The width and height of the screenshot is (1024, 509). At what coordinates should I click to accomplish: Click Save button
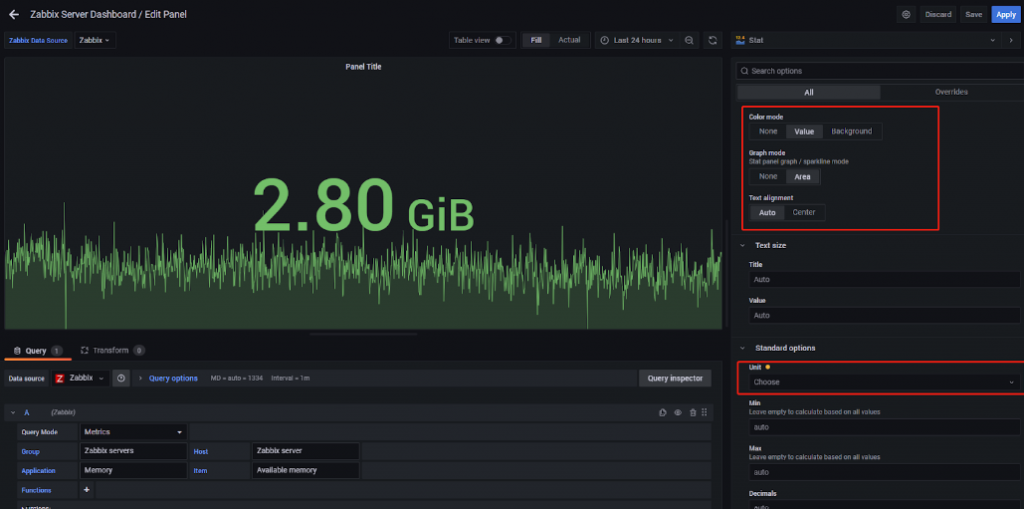click(974, 14)
